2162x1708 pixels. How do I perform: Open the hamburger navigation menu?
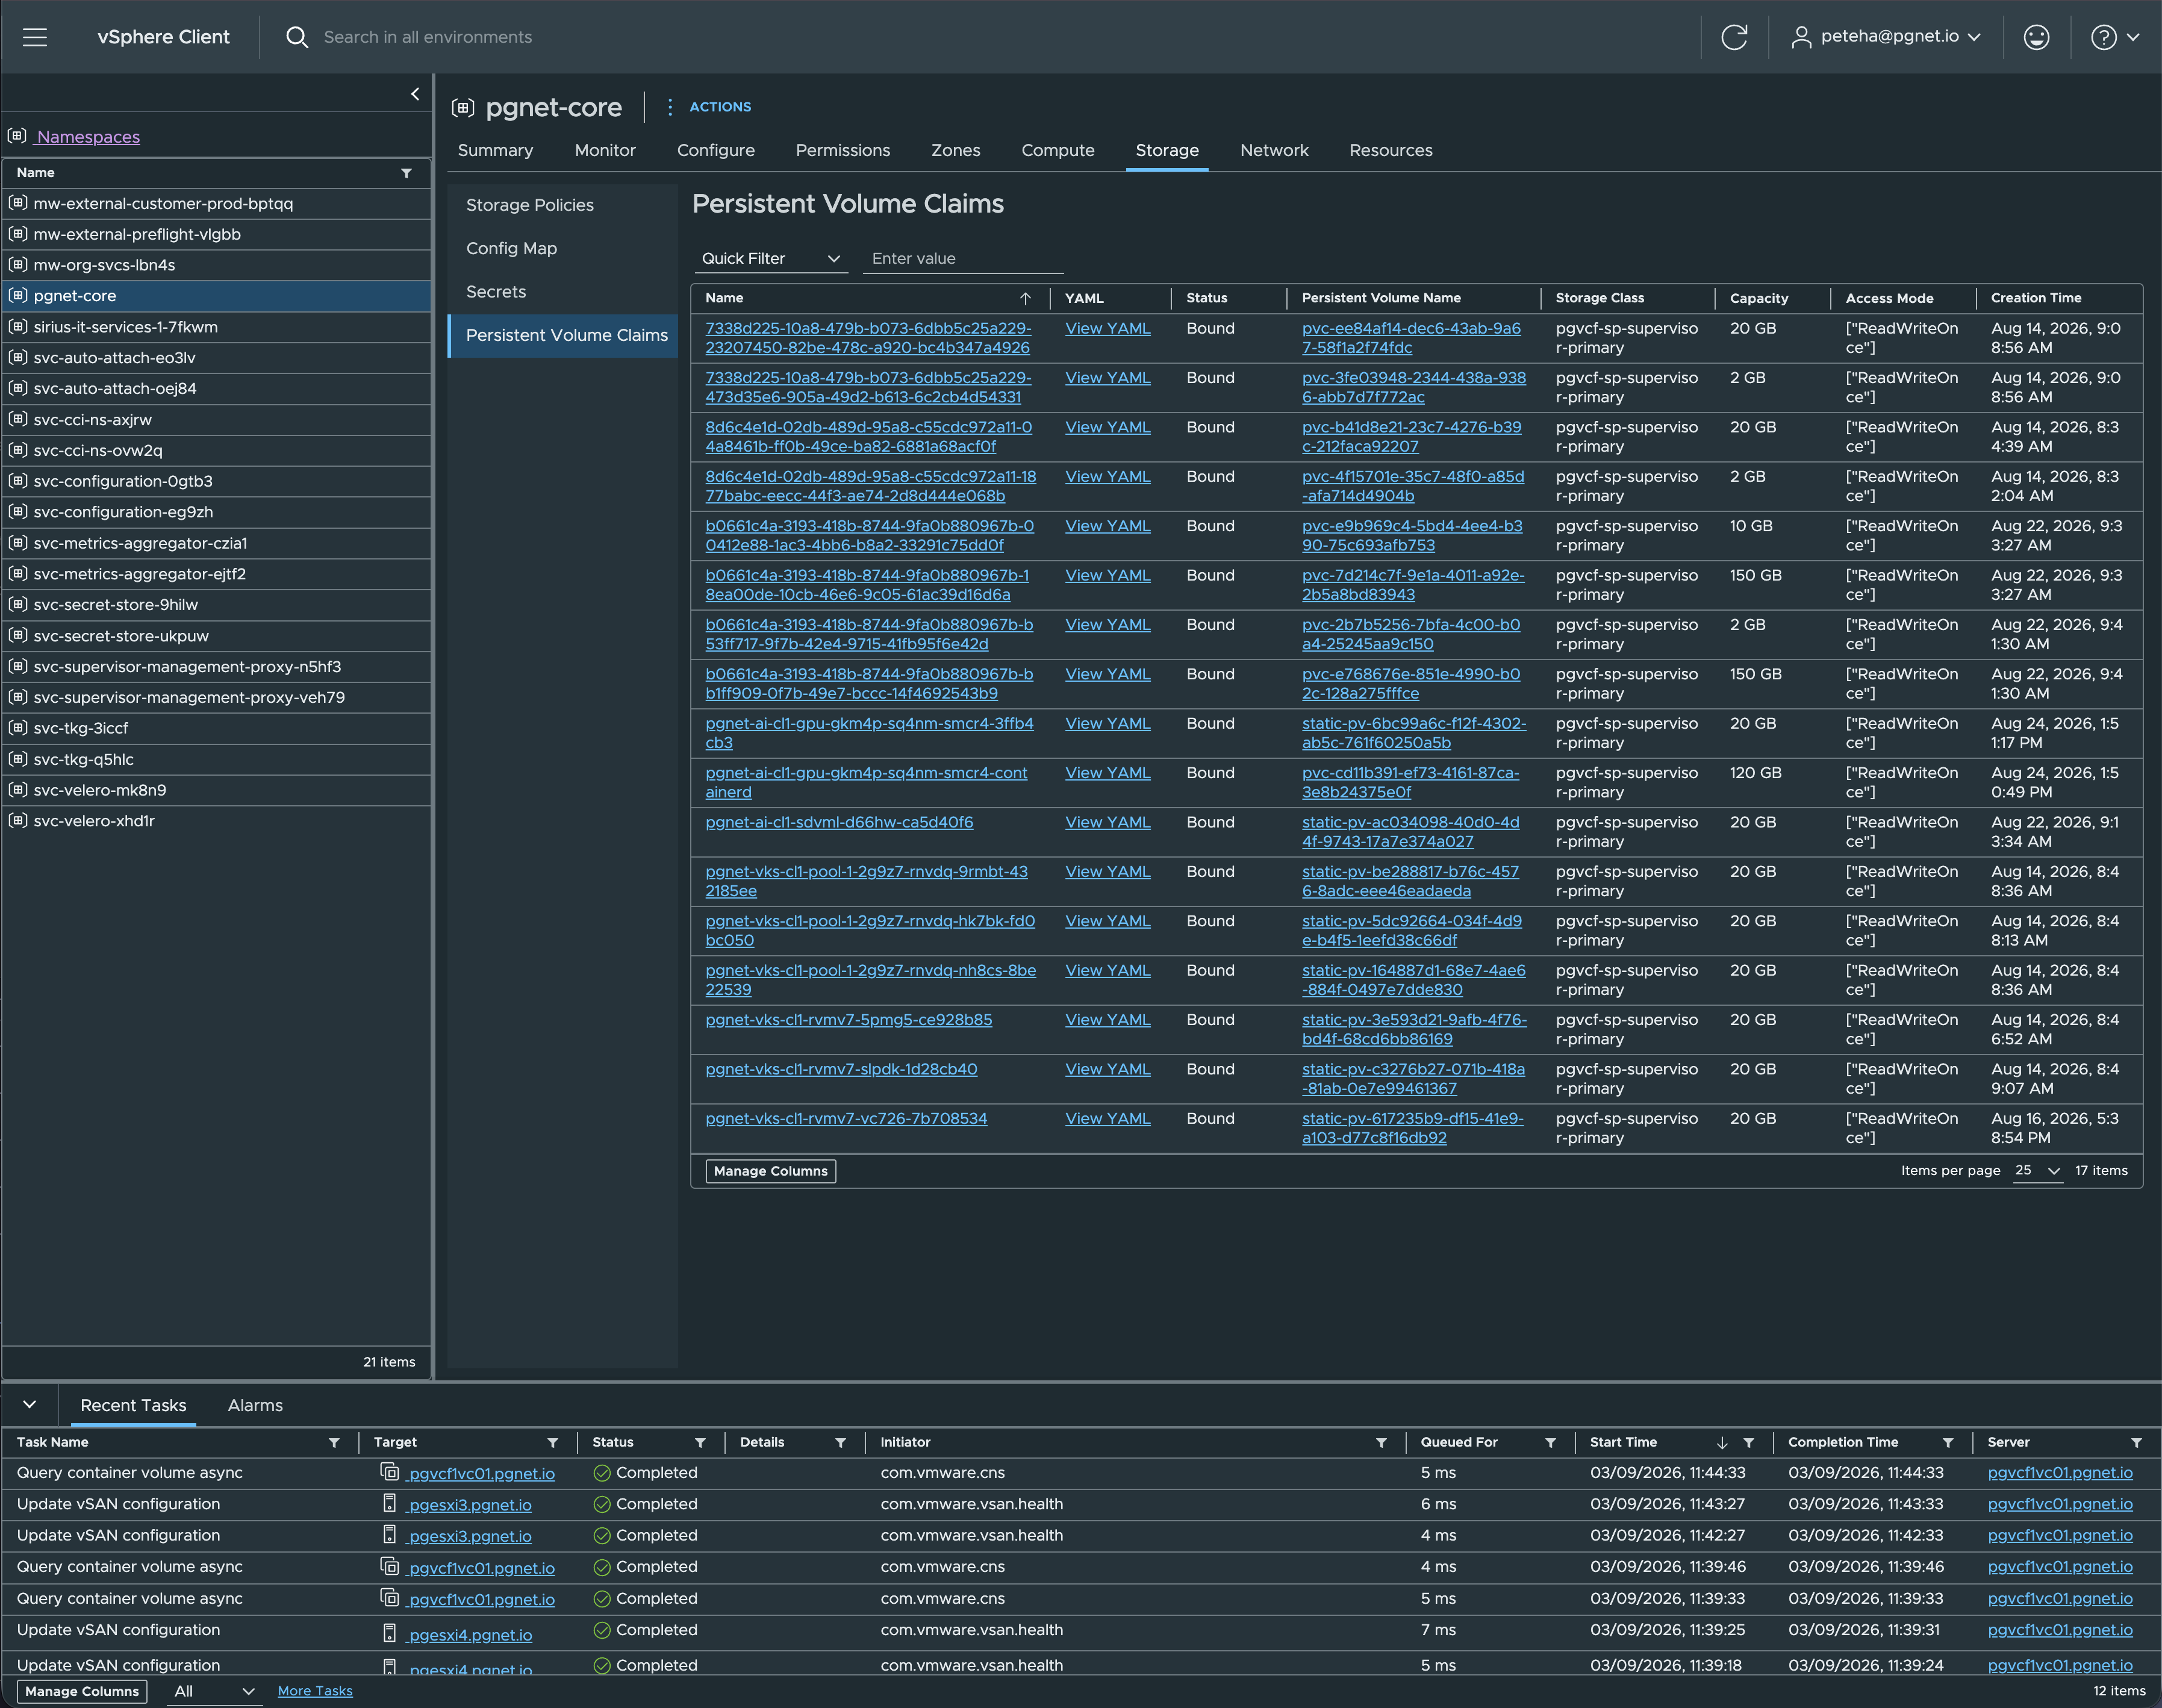coord(35,37)
